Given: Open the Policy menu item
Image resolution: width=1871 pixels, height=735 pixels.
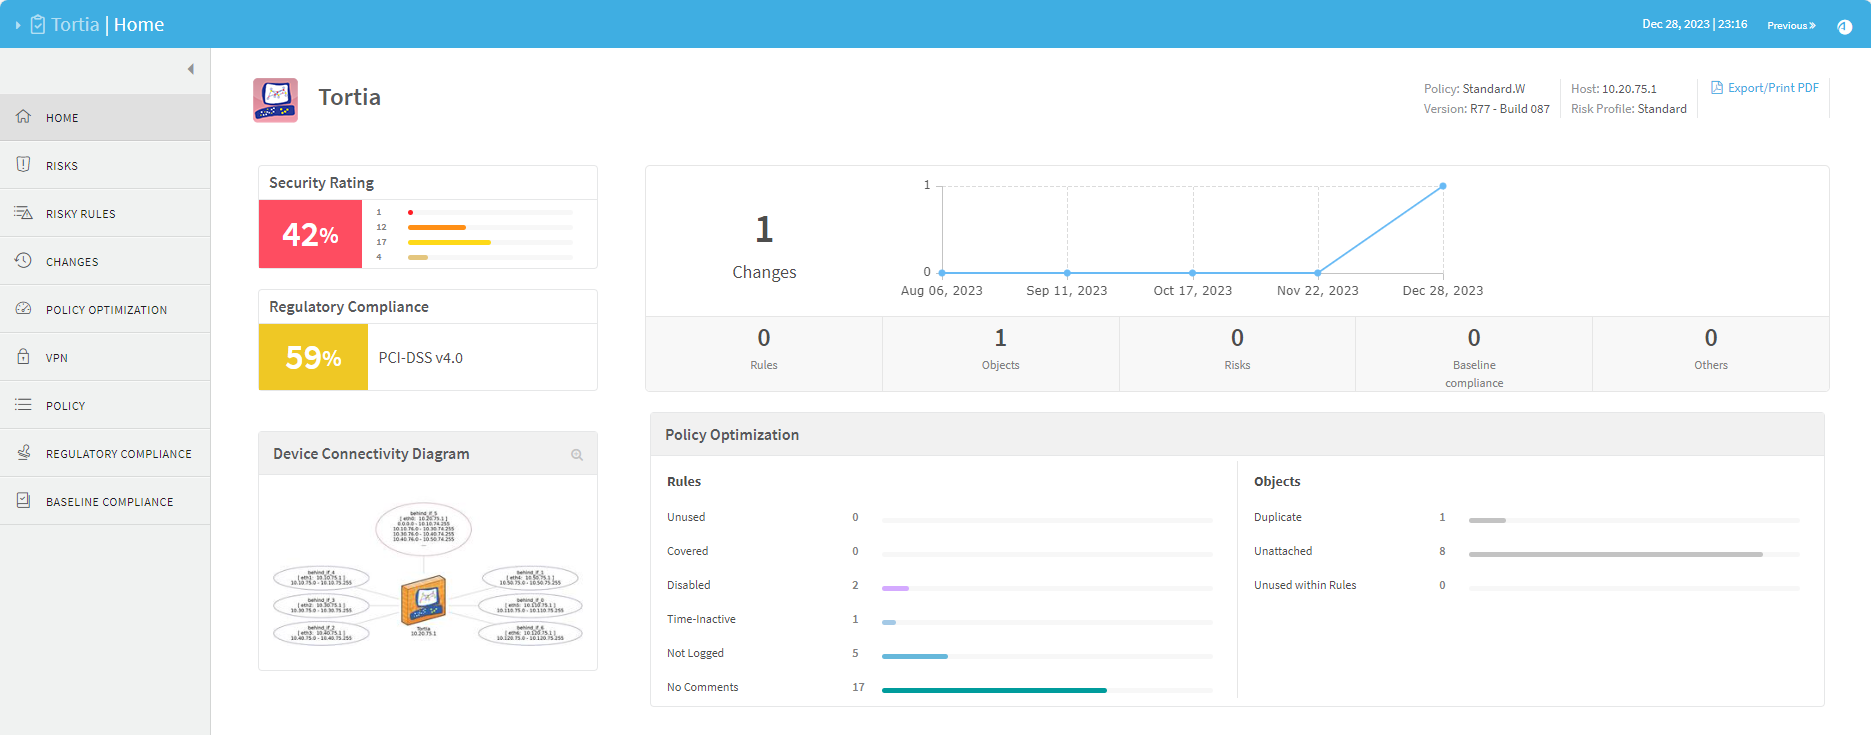Looking at the screenshot, I should pos(66,406).
